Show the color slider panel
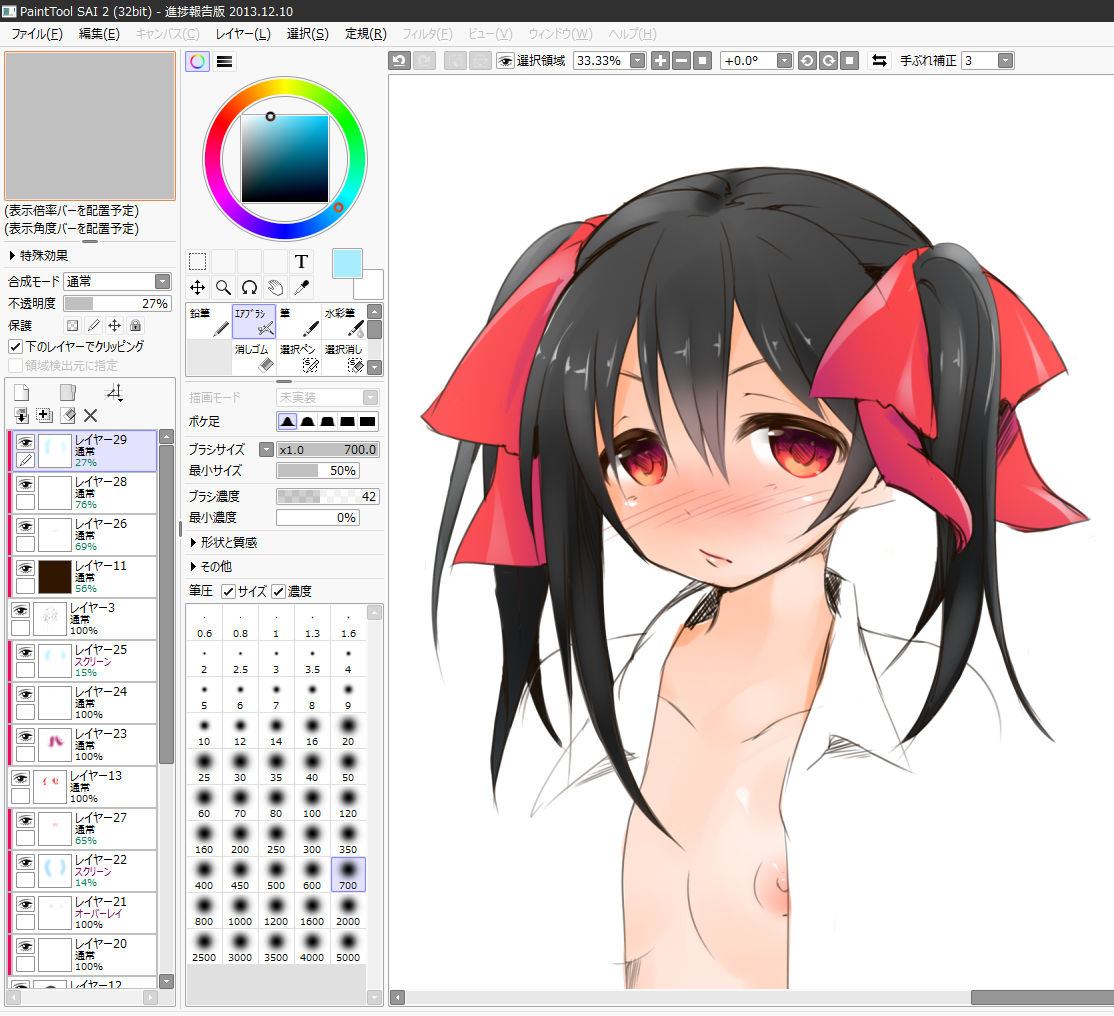This screenshot has height=1016, width=1114. [225, 62]
